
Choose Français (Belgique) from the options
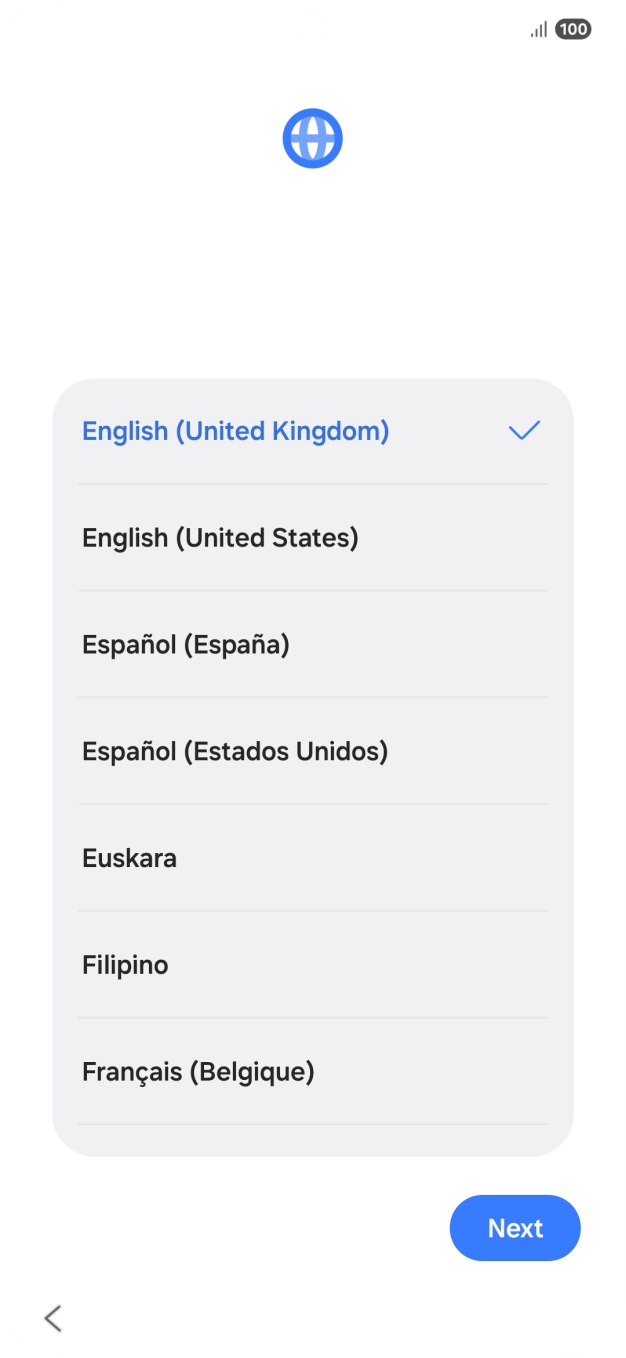point(197,1071)
